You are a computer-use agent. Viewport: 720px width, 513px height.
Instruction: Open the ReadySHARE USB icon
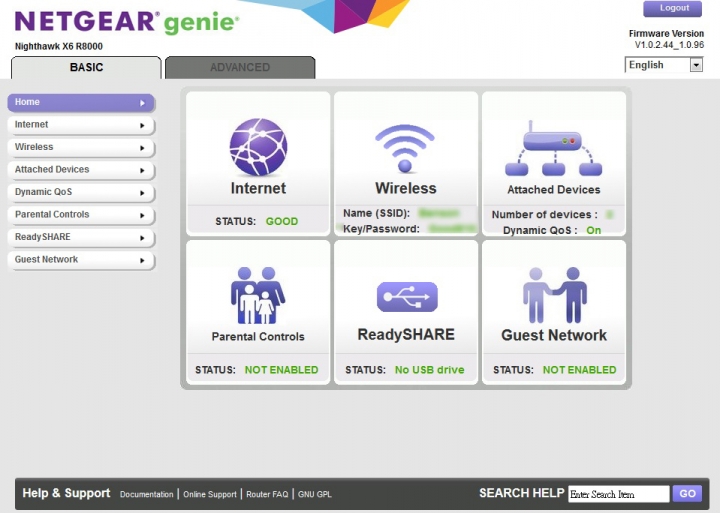click(x=407, y=297)
